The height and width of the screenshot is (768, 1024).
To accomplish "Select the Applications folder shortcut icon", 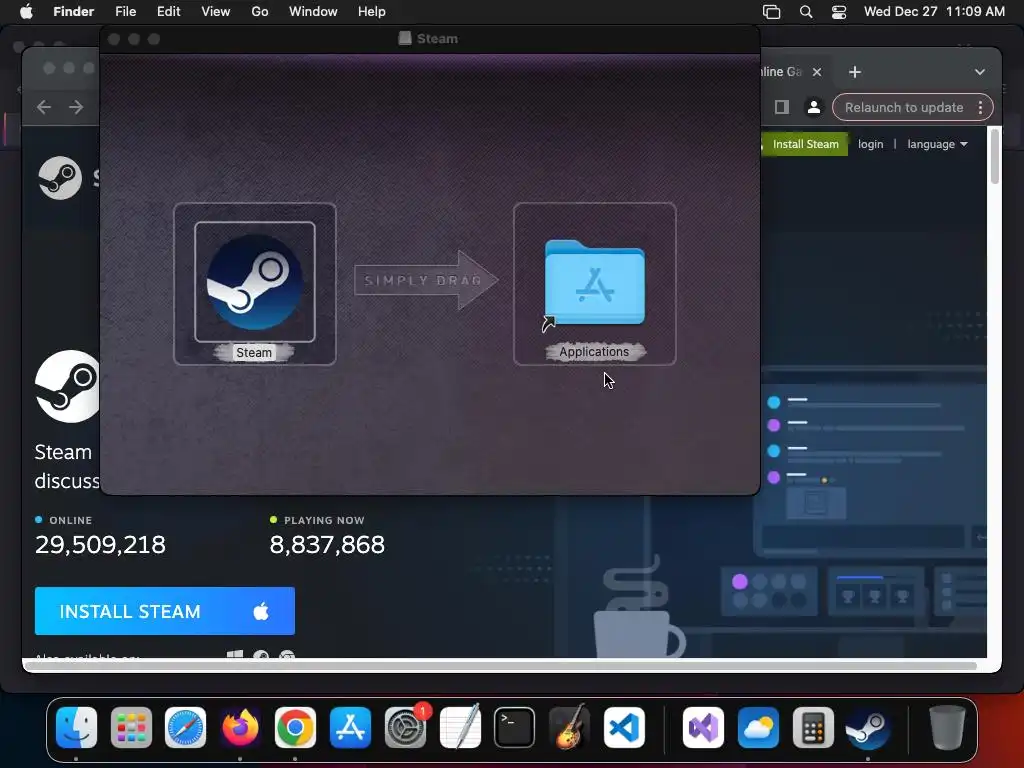I will [594, 283].
